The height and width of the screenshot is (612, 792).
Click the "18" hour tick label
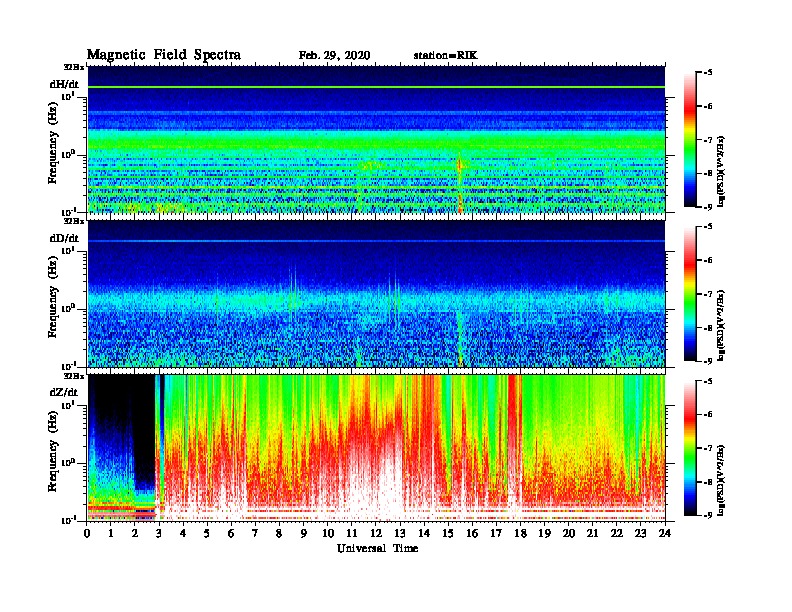[x=520, y=533]
